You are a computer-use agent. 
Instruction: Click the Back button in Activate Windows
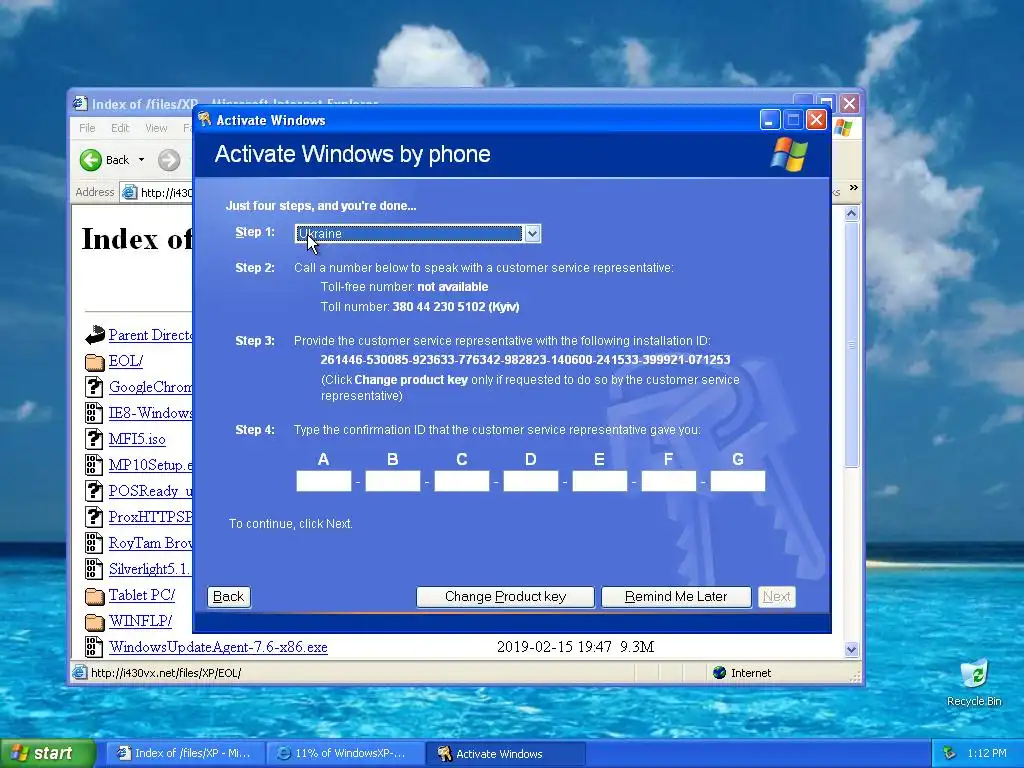tap(229, 596)
